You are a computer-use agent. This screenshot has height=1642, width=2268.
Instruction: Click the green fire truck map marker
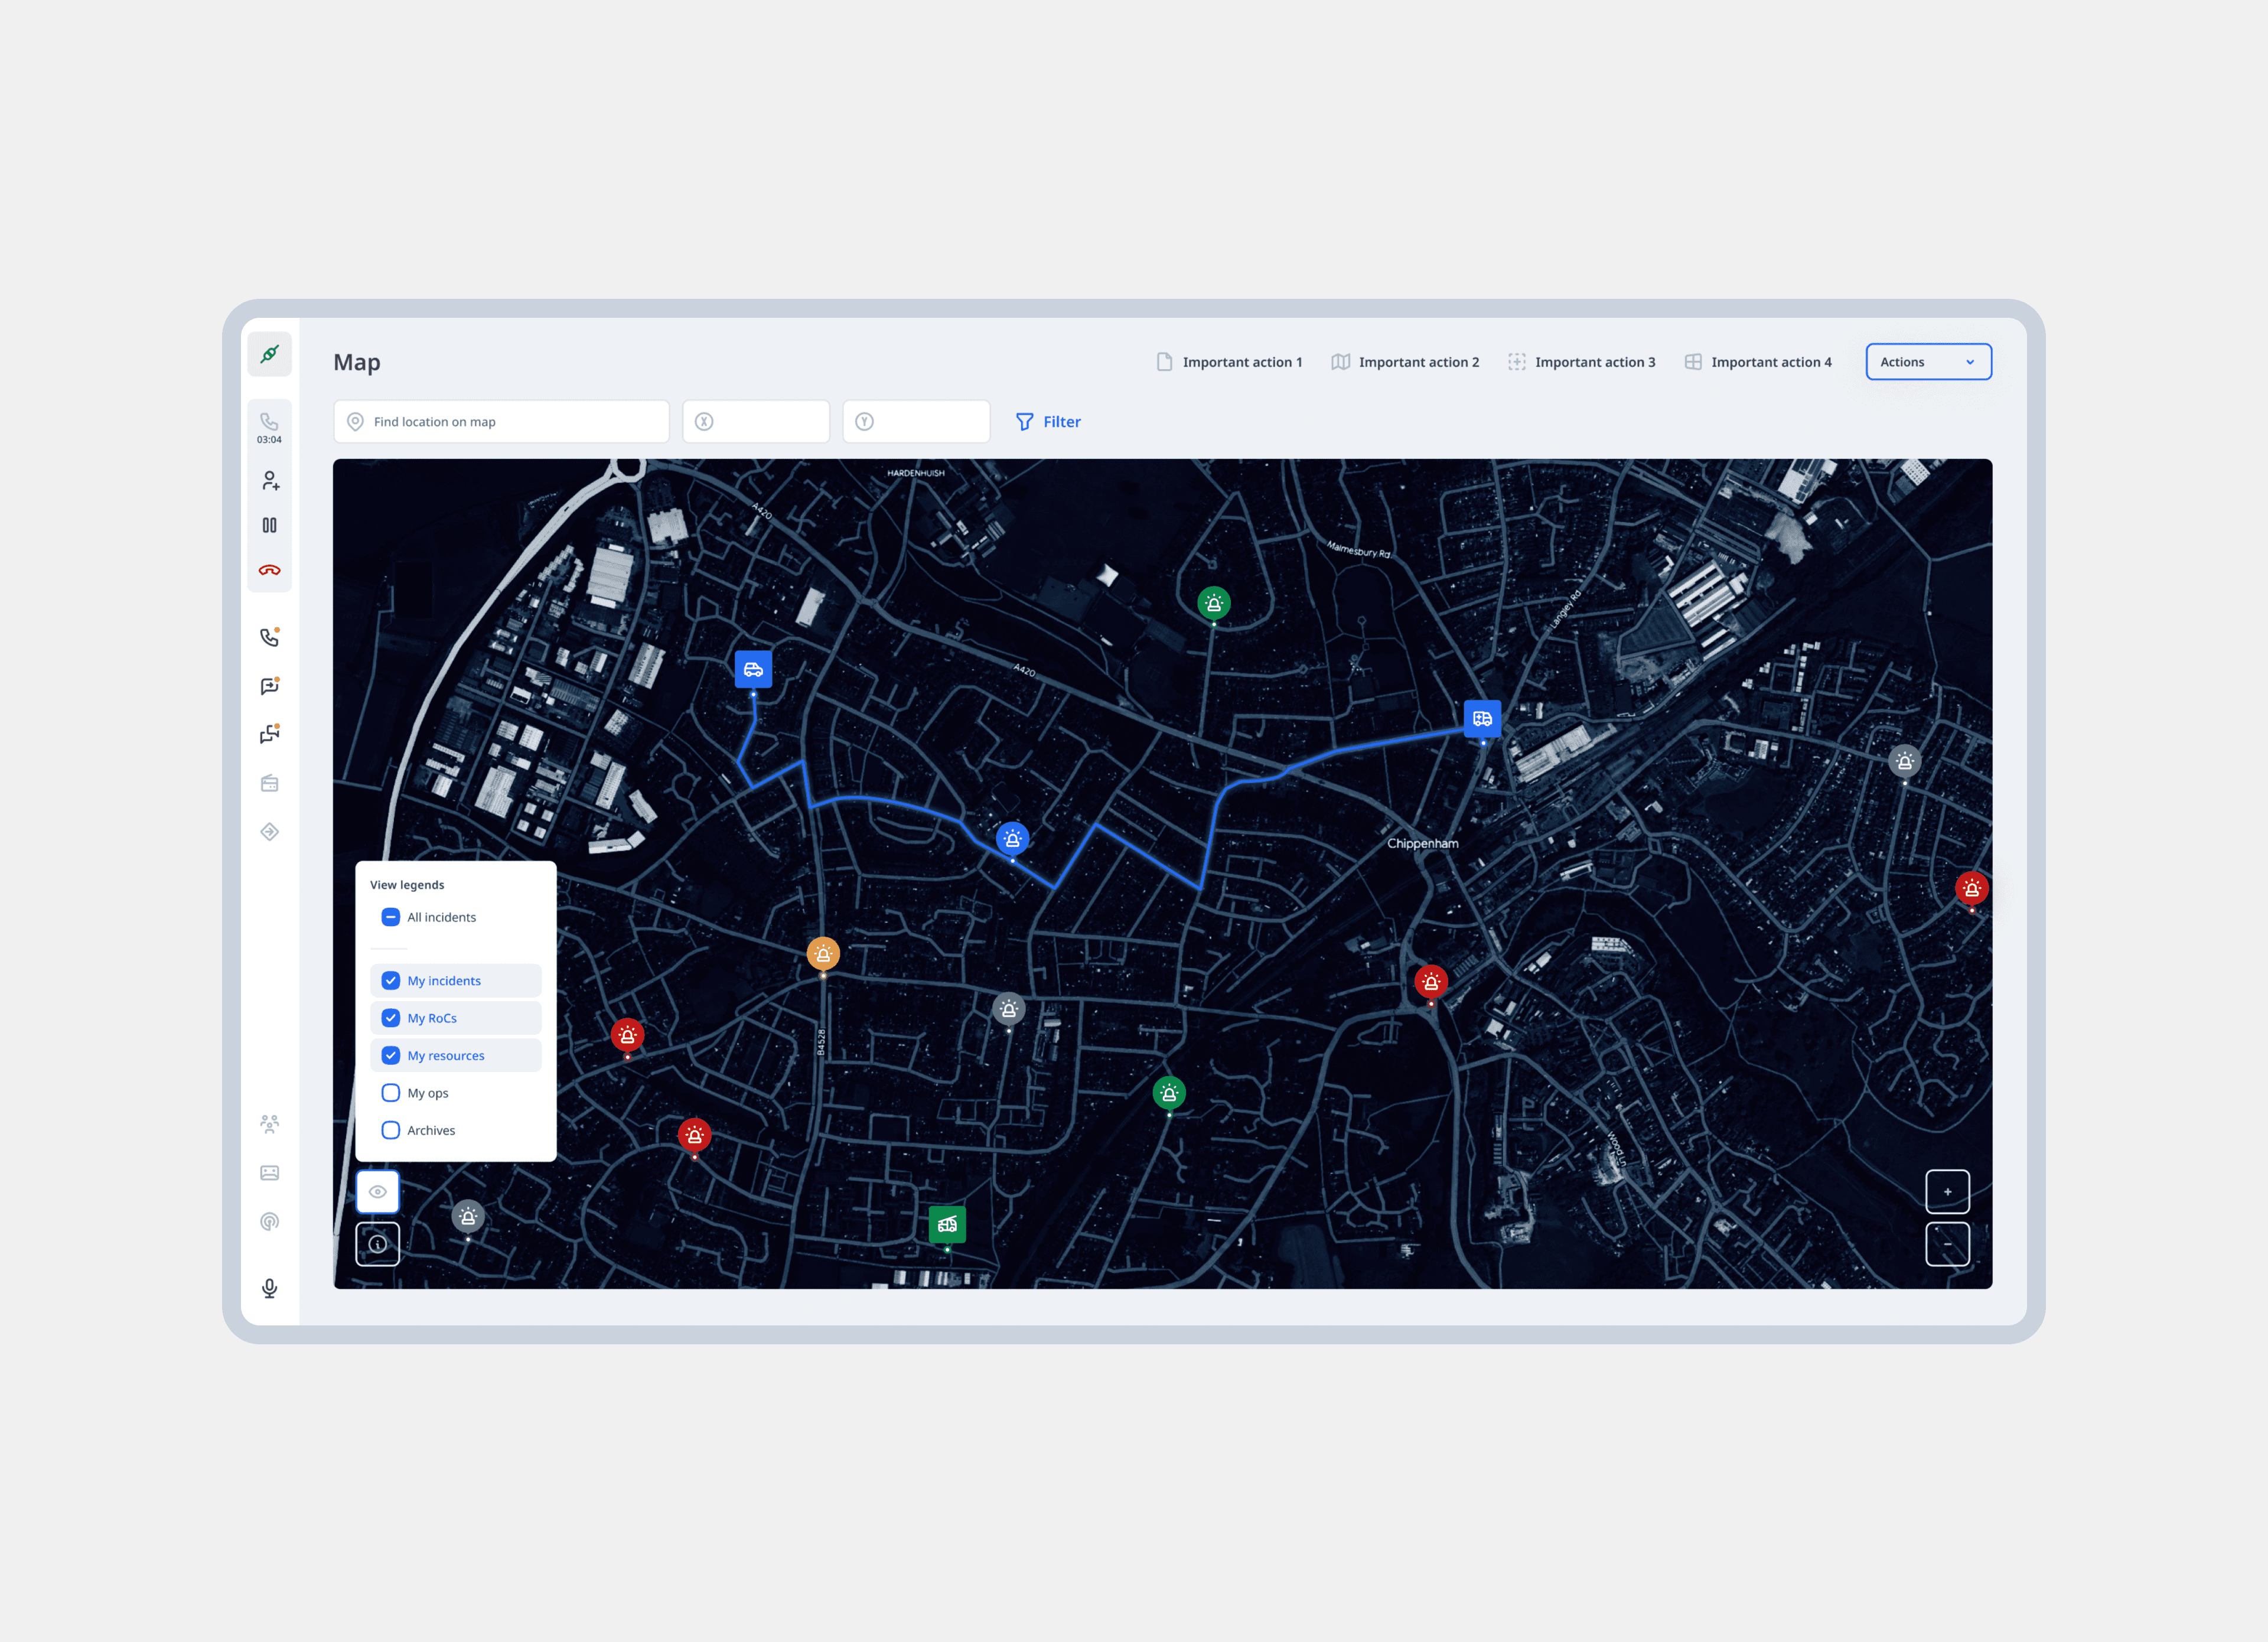pos(947,1224)
